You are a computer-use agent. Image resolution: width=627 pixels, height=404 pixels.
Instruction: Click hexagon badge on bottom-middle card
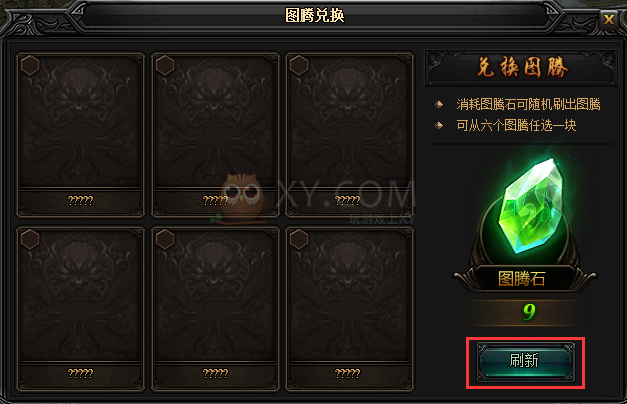point(165,239)
